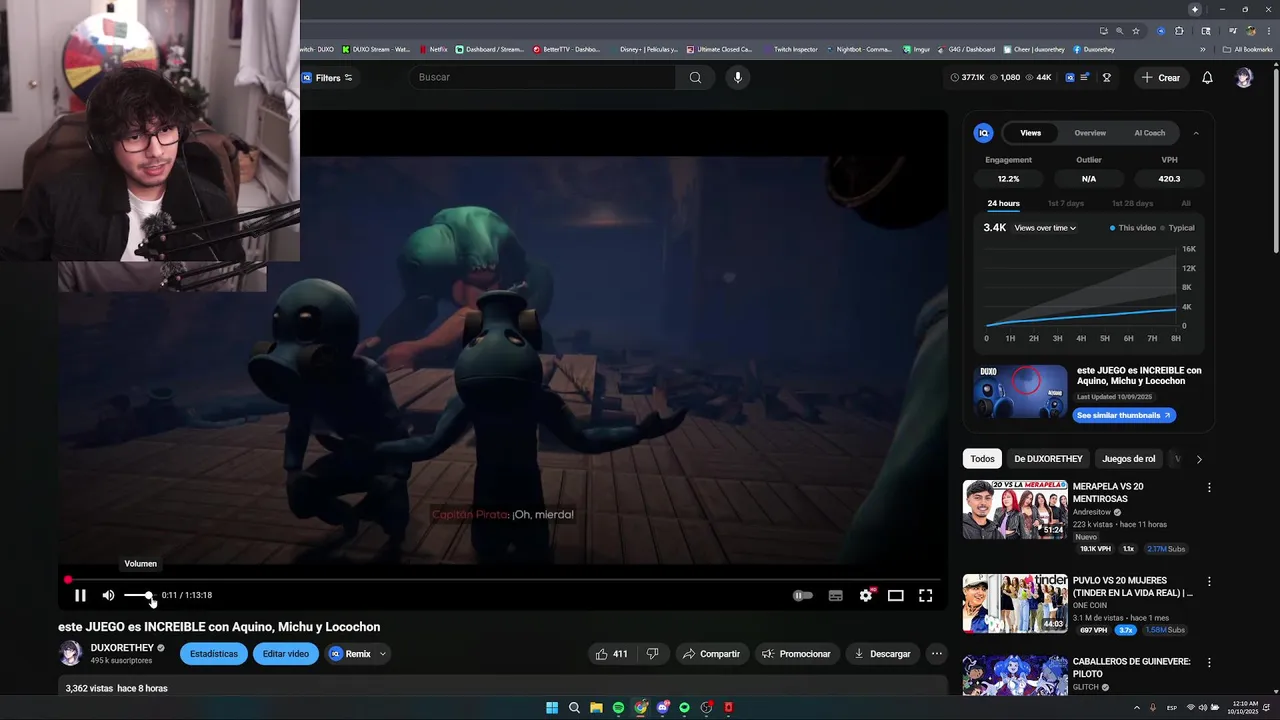Show more filter chips with arrow

coord(1199,459)
